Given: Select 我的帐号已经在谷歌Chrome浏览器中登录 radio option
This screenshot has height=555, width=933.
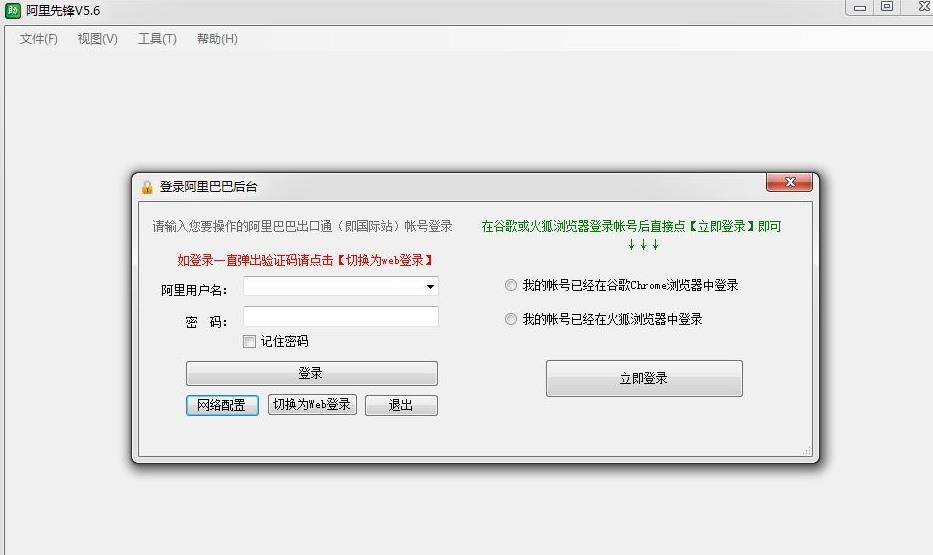Looking at the screenshot, I should click(511, 286).
